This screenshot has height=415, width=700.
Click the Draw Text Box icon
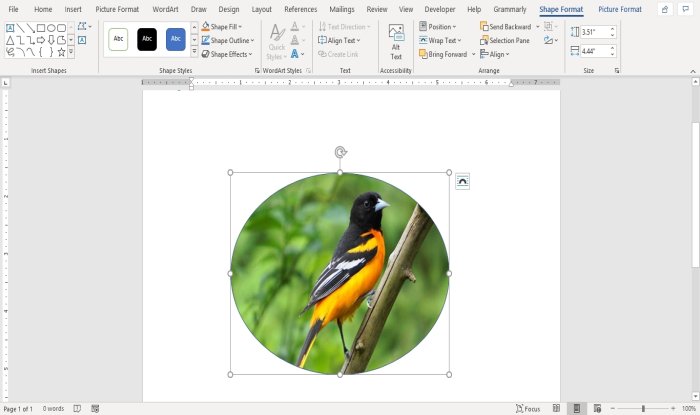[x=82, y=40]
